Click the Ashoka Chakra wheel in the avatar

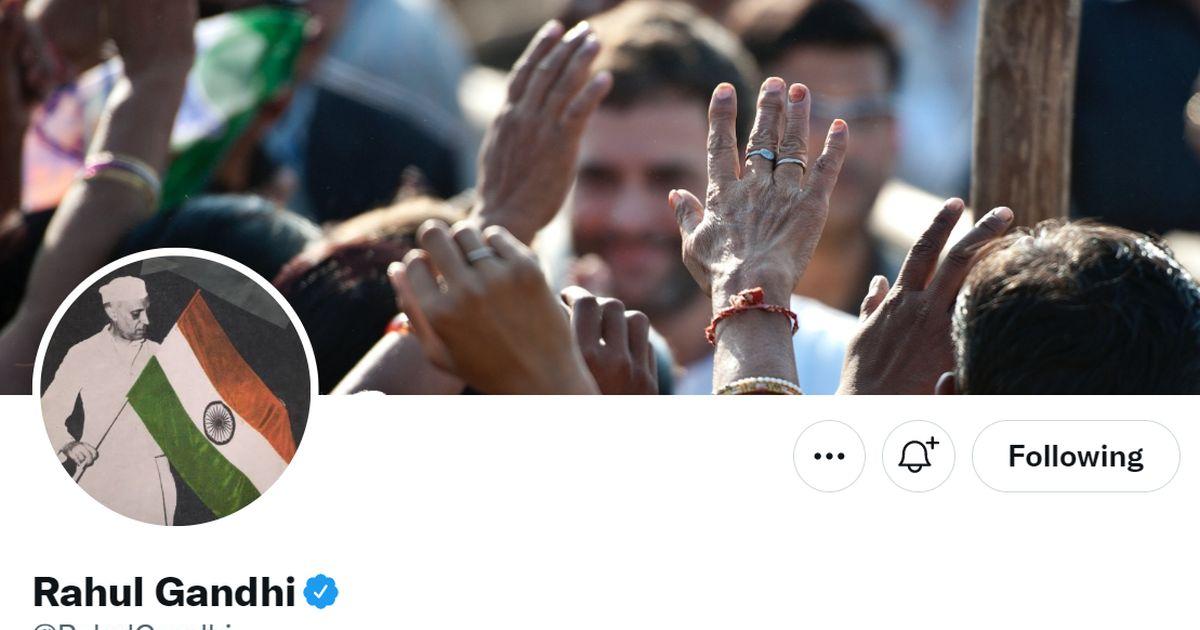coord(219,422)
